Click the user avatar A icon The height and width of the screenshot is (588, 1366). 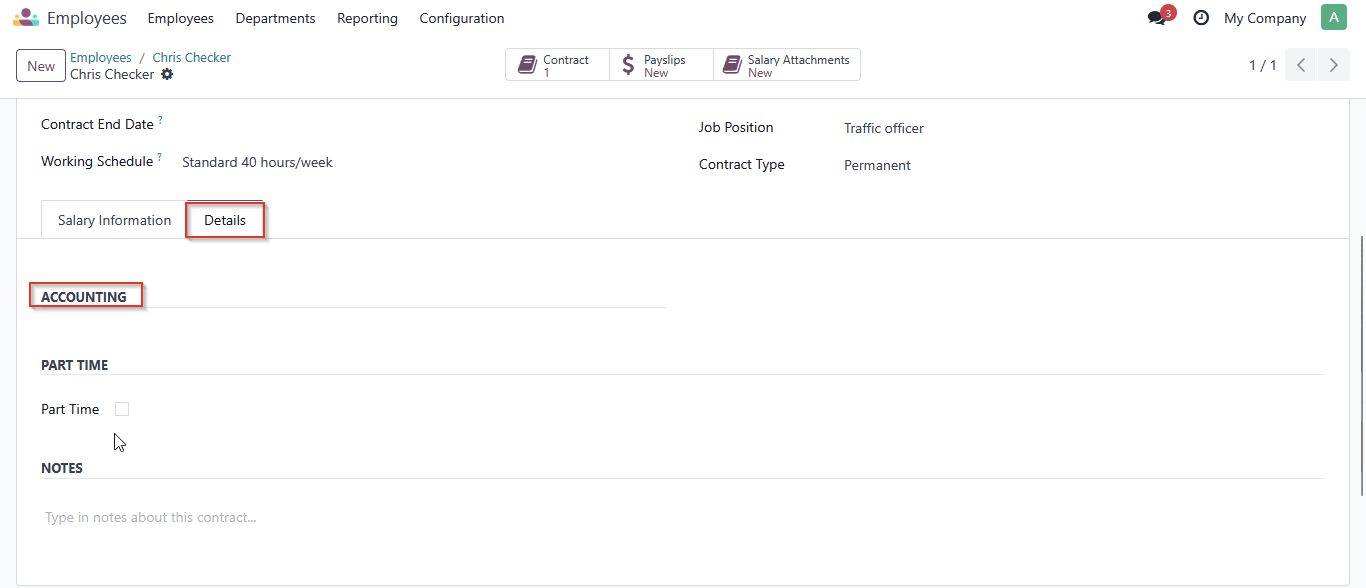coord(1334,18)
